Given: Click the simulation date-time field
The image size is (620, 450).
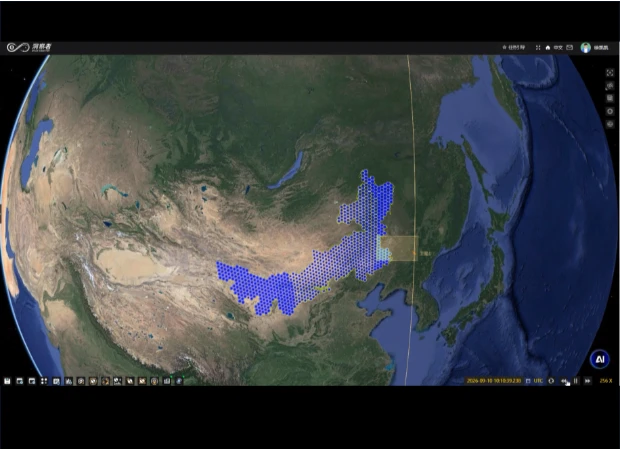Looking at the screenshot, I should coord(493,381).
